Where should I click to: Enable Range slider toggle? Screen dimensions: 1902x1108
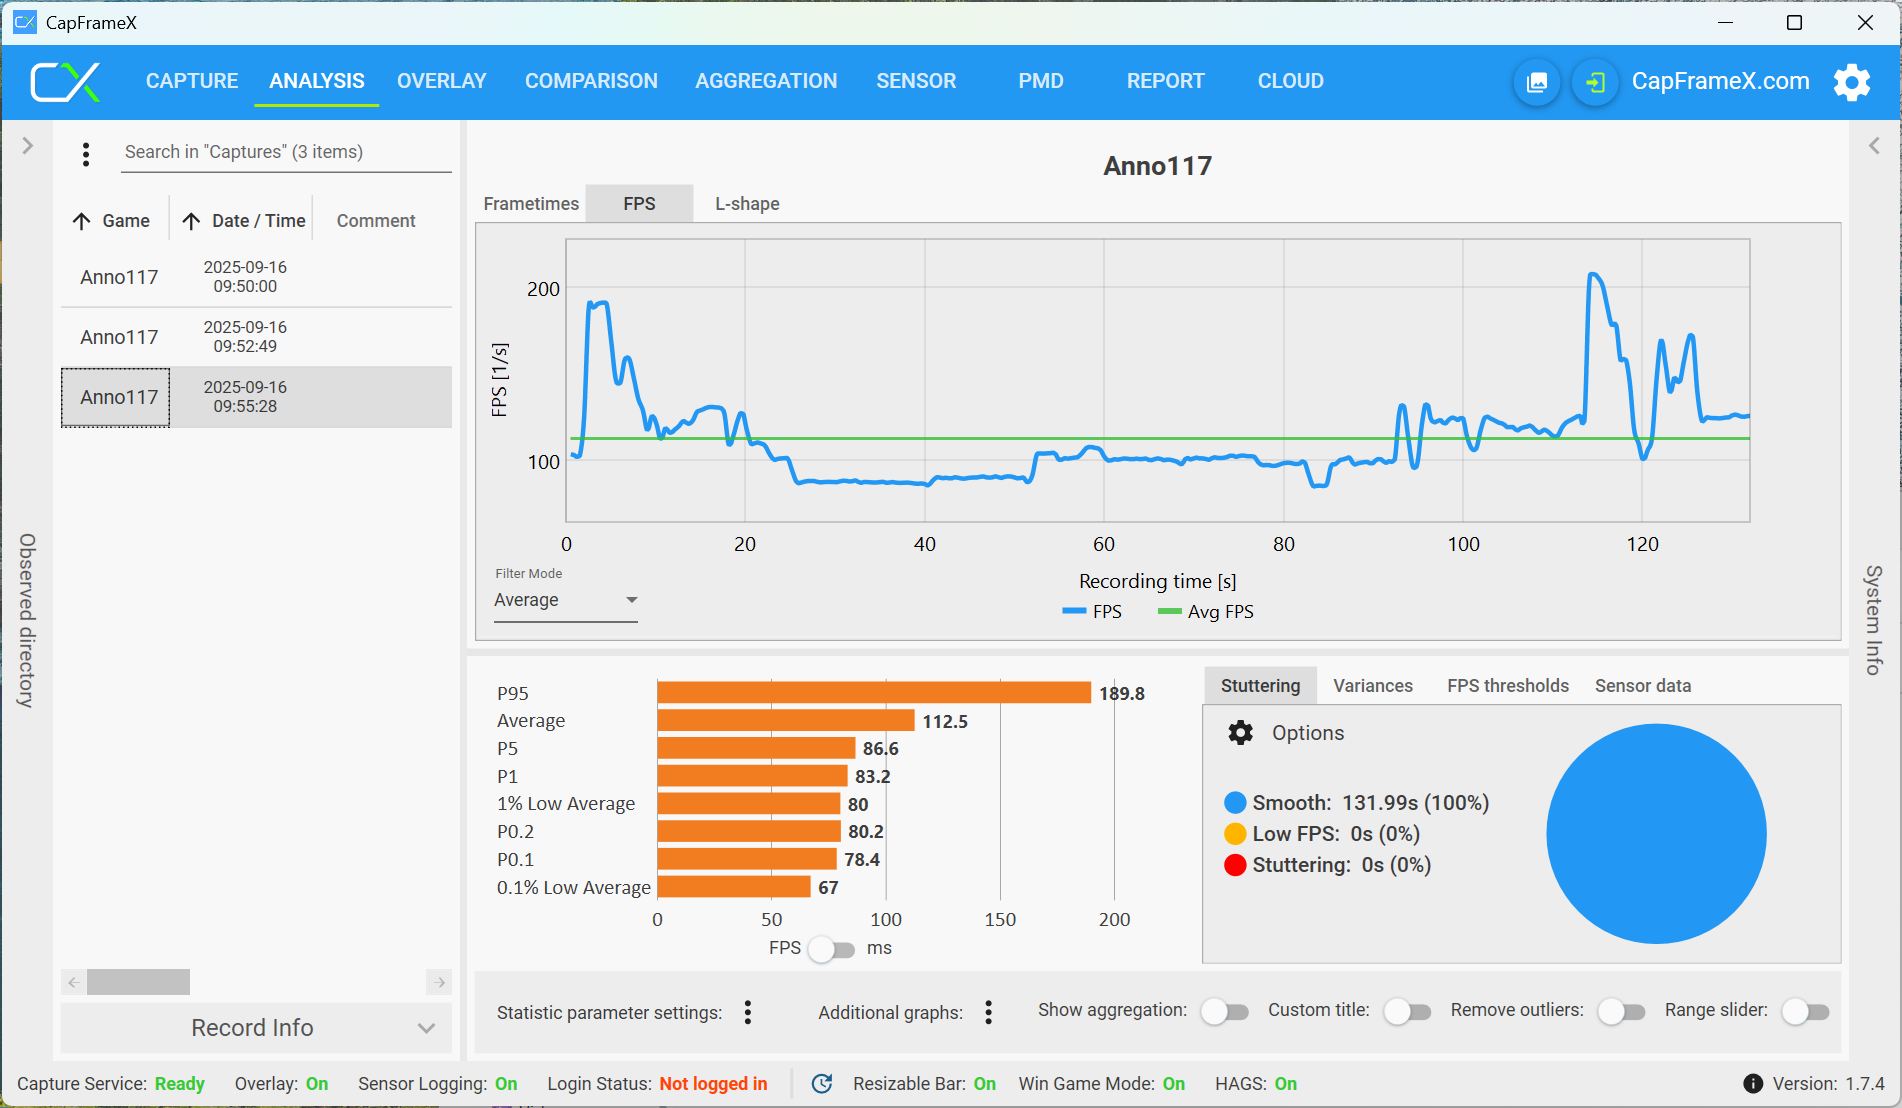(1805, 1012)
